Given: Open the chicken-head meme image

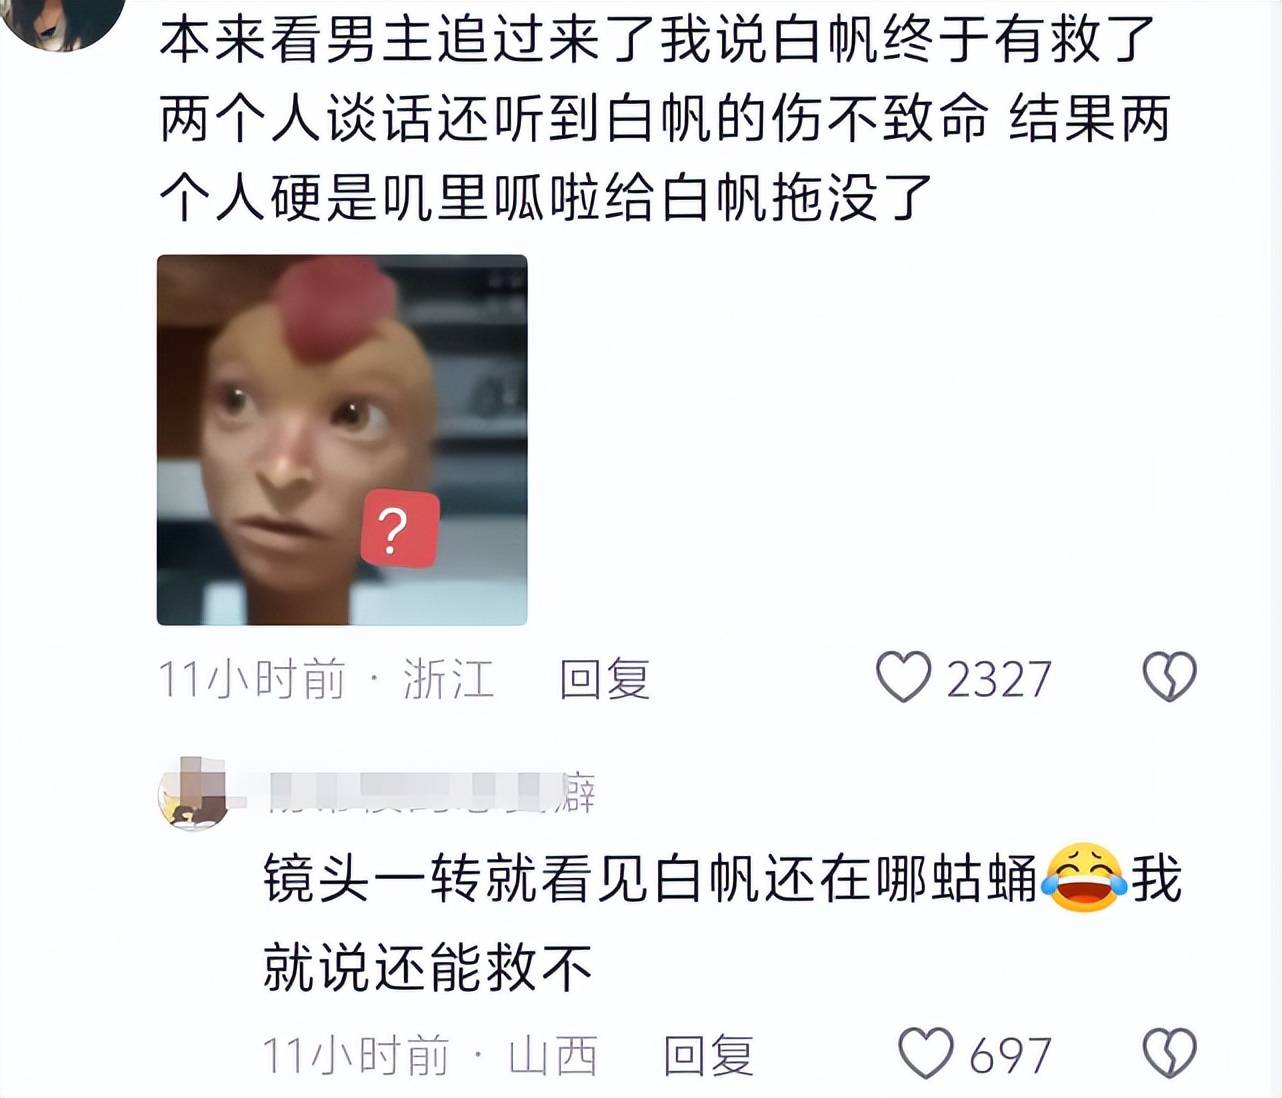Looking at the screenshot, I should pyautogui.click(x=342, y=440).
